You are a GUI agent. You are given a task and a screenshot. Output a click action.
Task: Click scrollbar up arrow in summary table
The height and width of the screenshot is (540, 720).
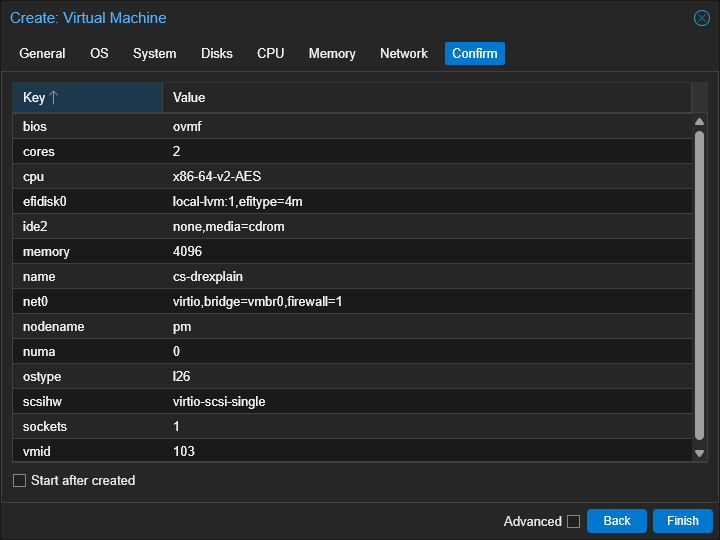pyautogui.click(x=699, y=122)
